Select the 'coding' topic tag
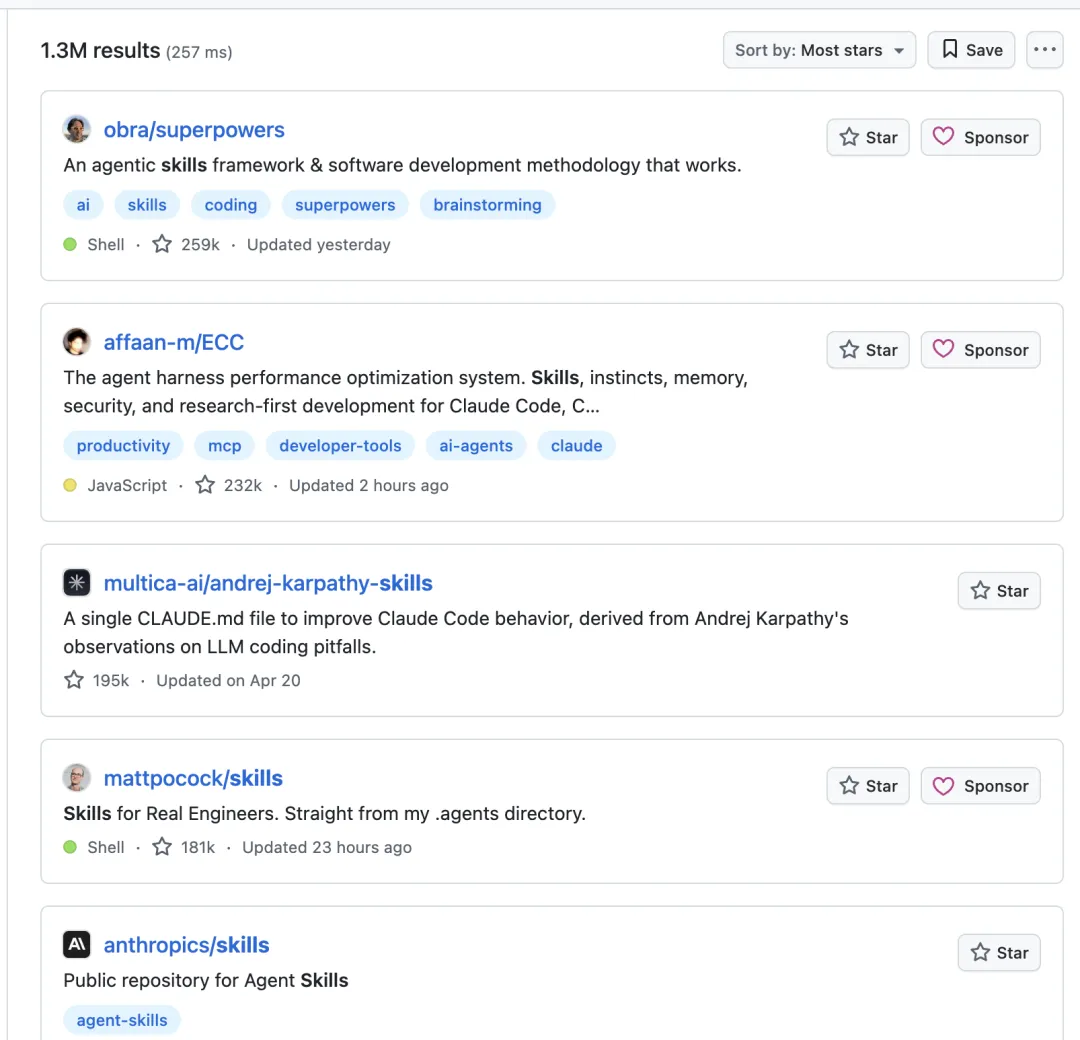 click(x=231, y=205)
